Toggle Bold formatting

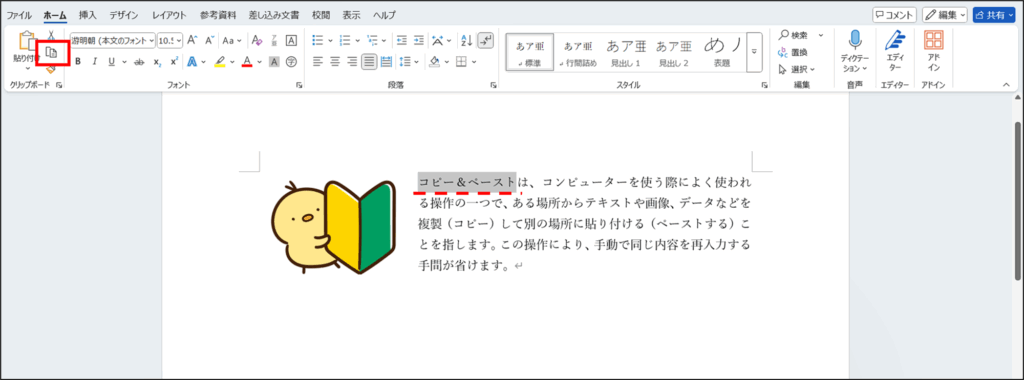click(78, 62)
